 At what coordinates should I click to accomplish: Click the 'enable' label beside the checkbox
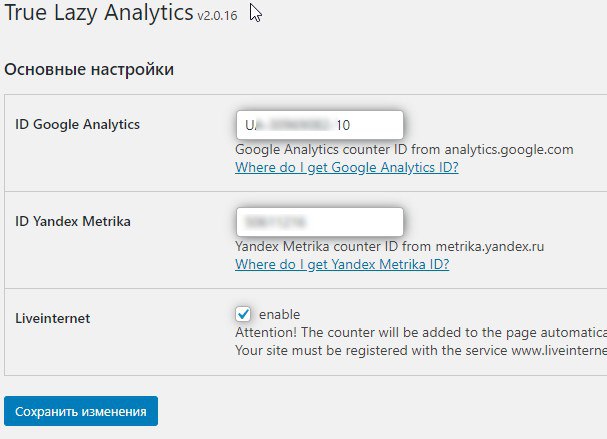coord(279,314)
